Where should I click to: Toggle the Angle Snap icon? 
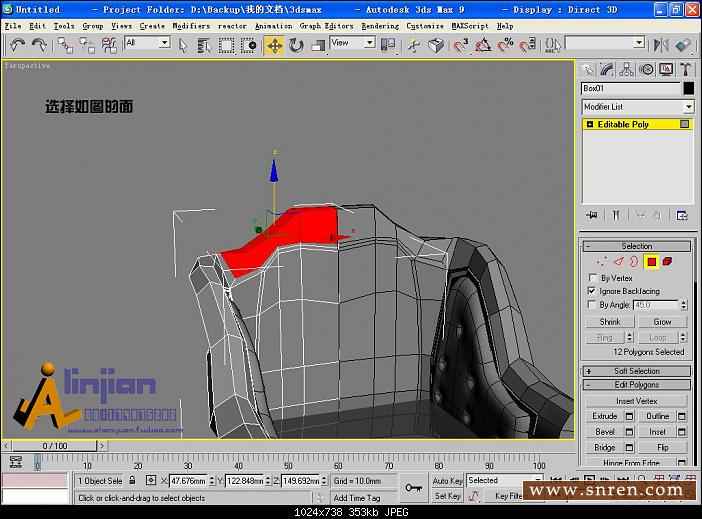pos(483,45)
